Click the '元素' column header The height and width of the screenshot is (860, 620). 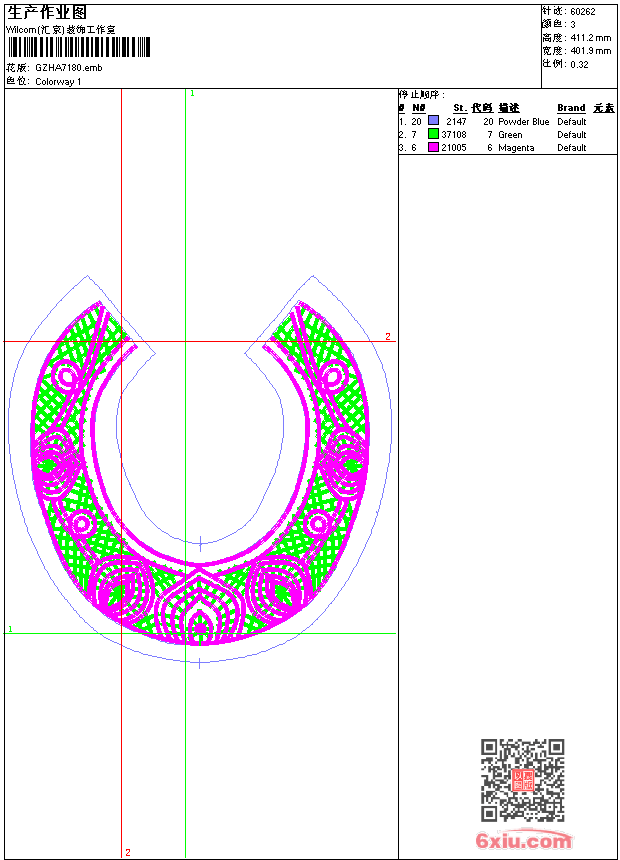[x=604, y=108]
